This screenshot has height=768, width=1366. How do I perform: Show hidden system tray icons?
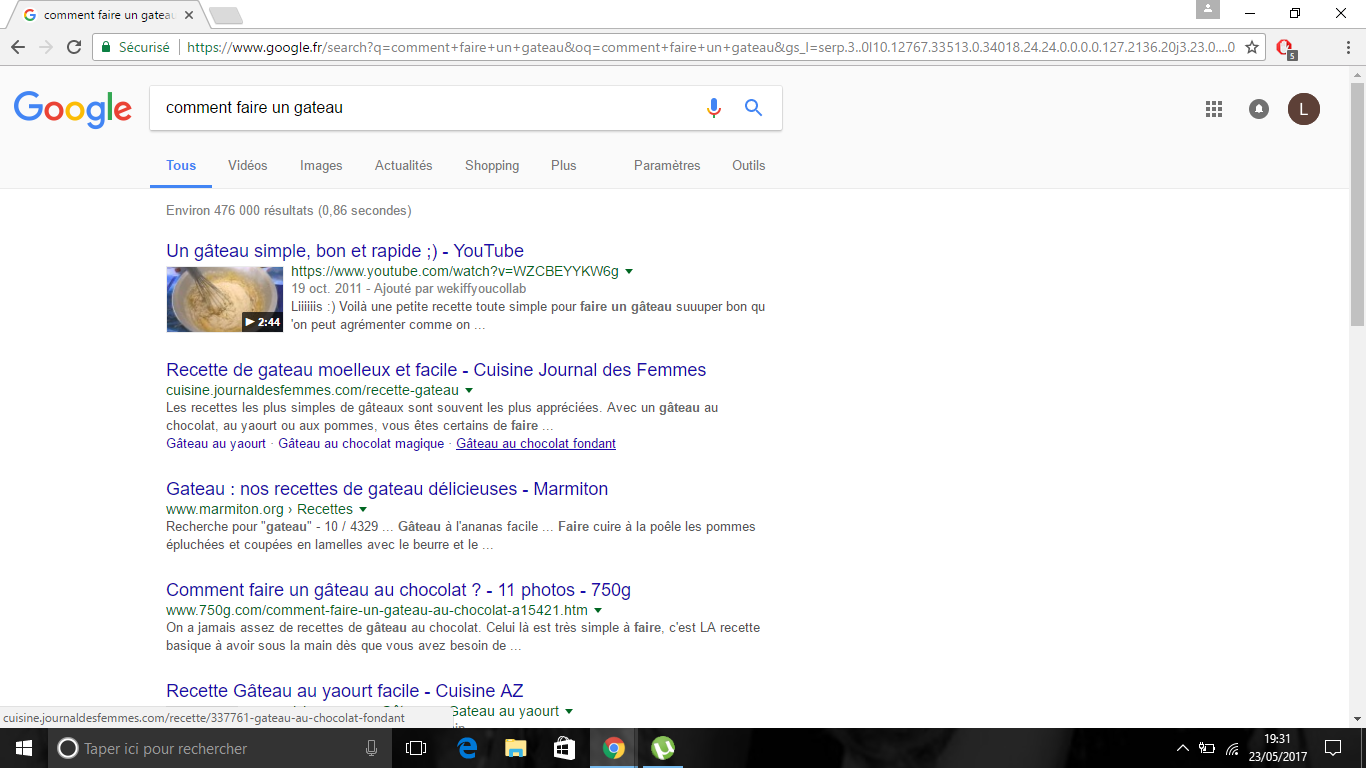click(1183, 748)
